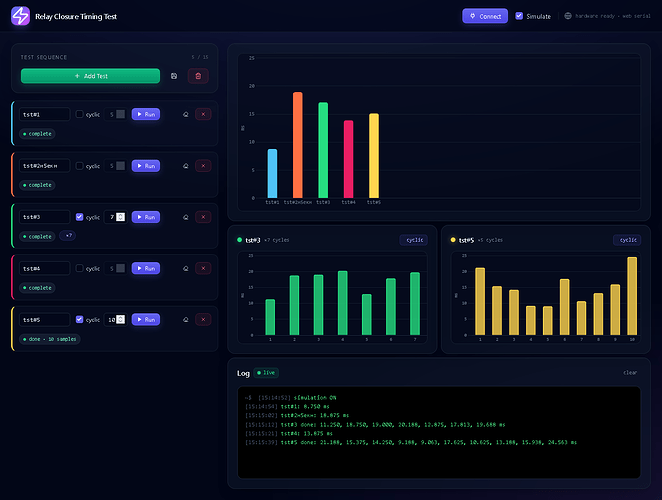Disable cyclic for tst#3
Image resolution: width=662 pixels, height=500 pixels.
[x=79, y=217]
